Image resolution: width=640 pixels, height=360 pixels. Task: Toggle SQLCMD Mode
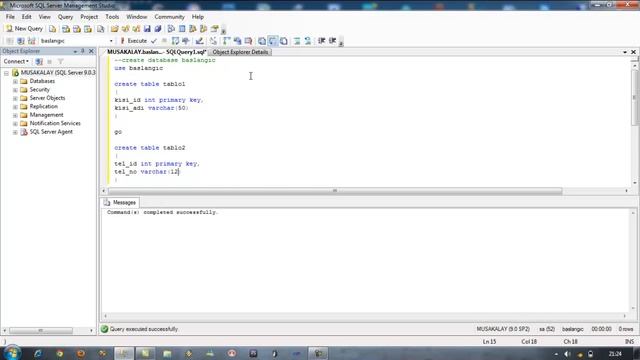click(x=248, y=41)
